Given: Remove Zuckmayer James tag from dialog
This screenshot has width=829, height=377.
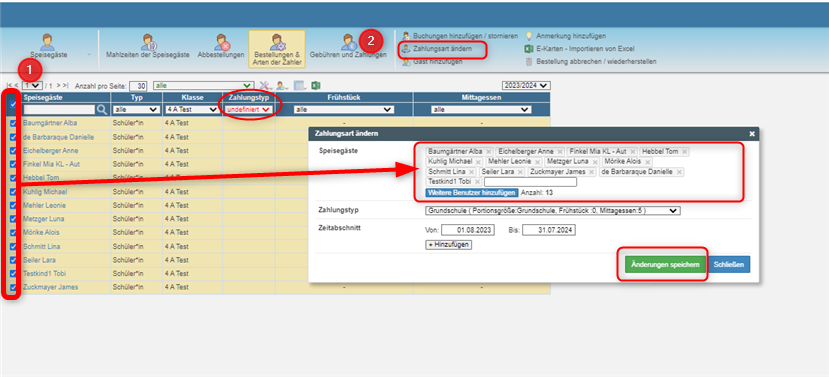Looking at the screenshot, I should point(591,172).
